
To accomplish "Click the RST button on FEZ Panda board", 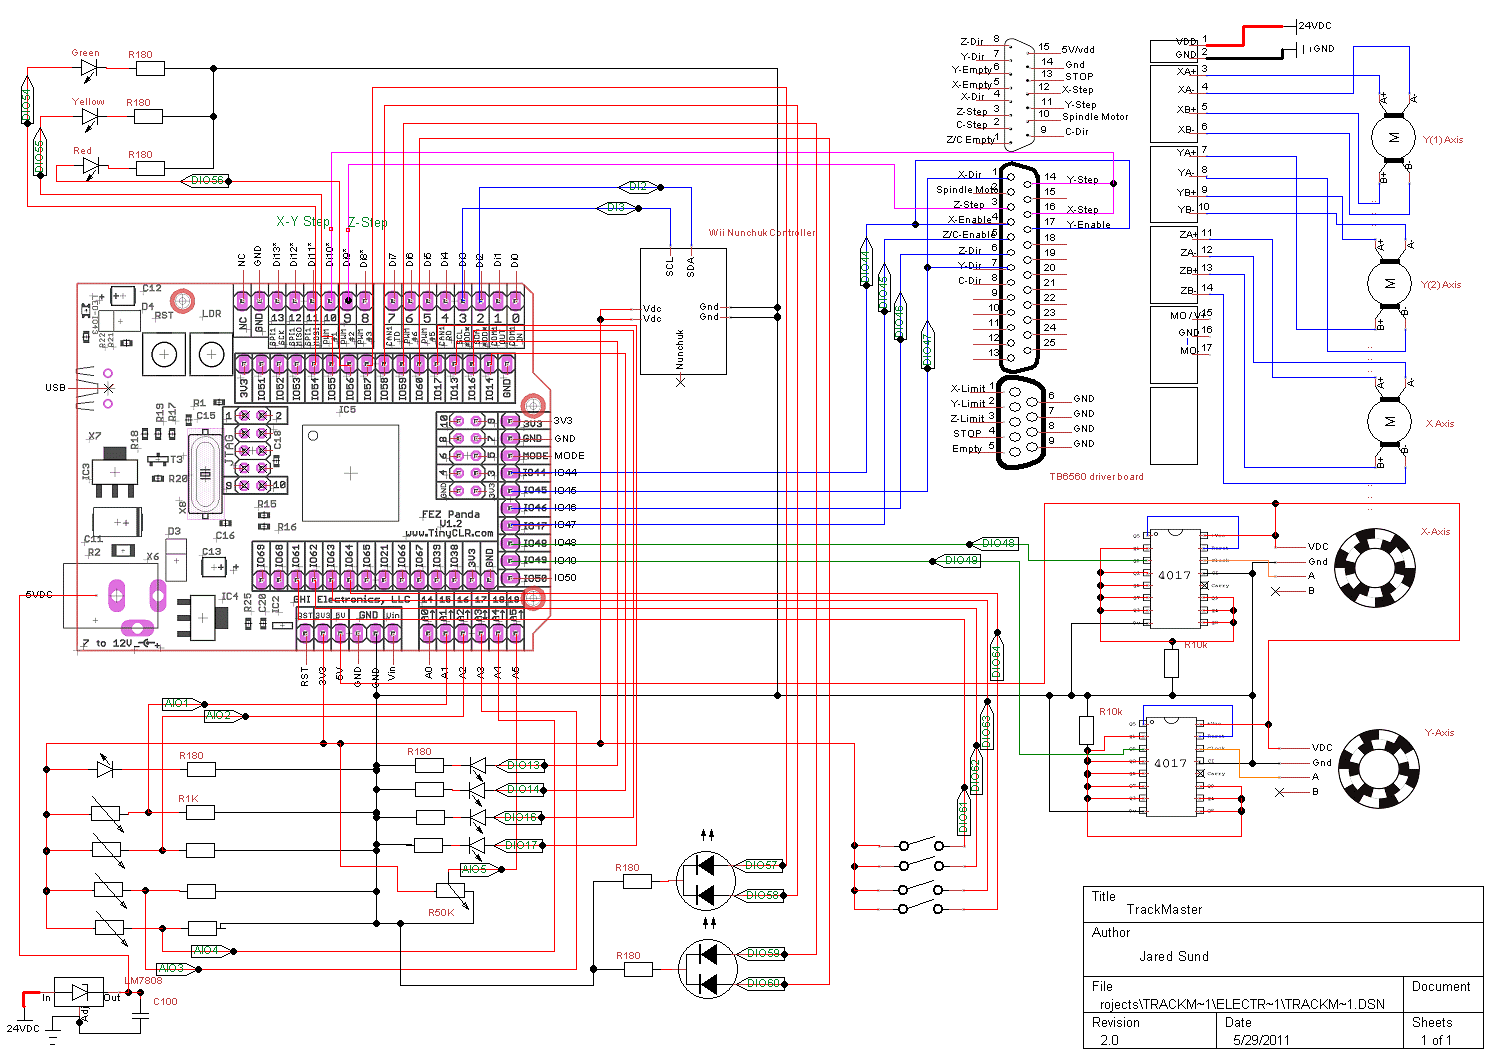I will 165,354.
